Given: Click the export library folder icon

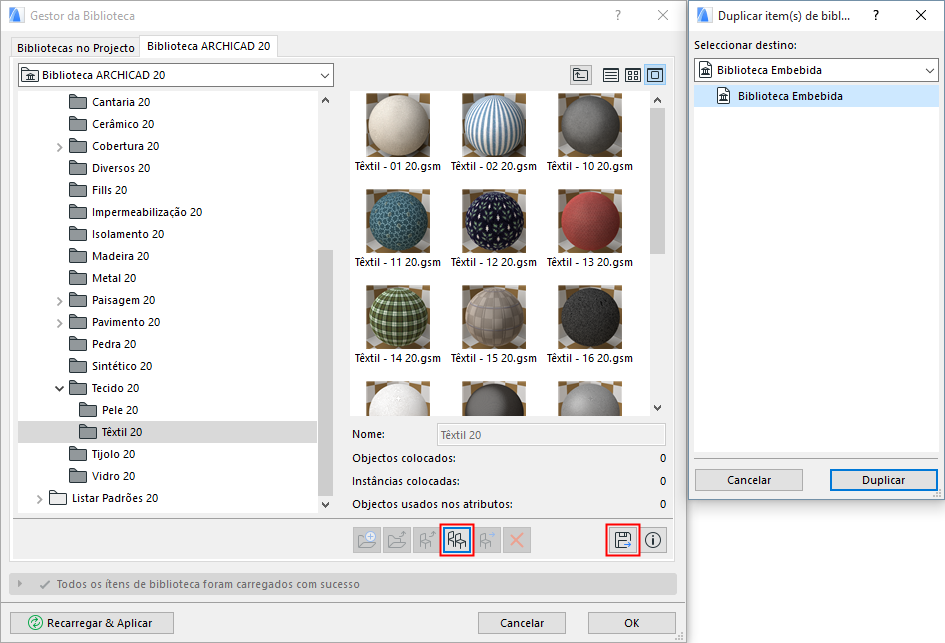Looking at the screenshot, I should tap(397, 540).
